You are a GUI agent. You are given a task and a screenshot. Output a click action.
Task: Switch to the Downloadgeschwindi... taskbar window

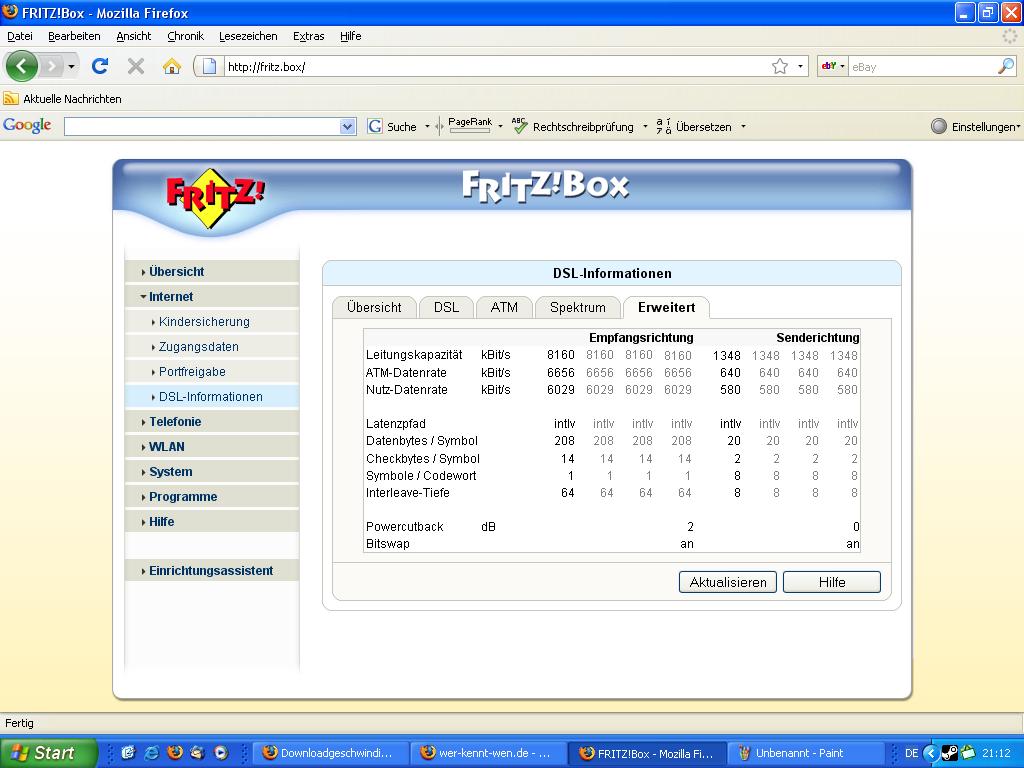click(x=330, y=753)
